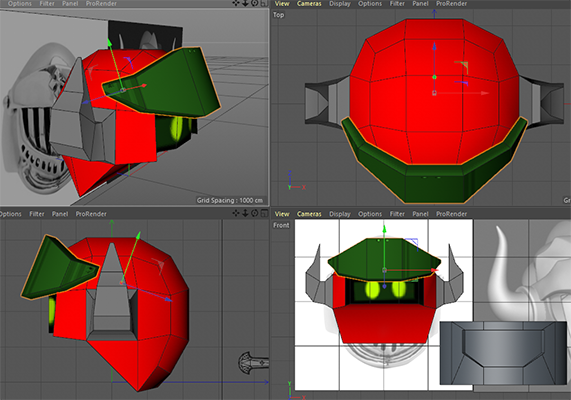Toggle the maximize-view icon in the perspective viewport header

pyautogui.click(x=264, y=3)
